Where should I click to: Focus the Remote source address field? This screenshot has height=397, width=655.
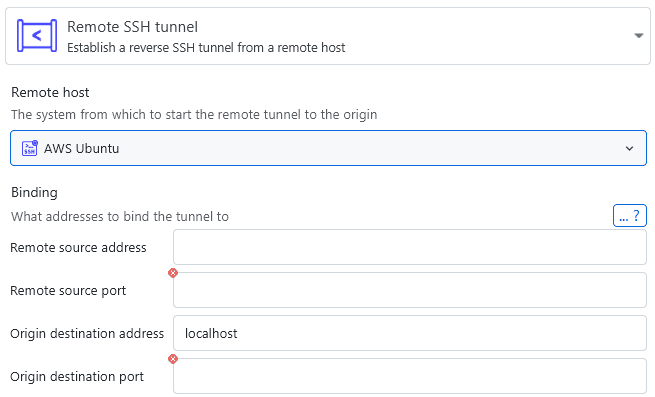(x=410, y=247)
